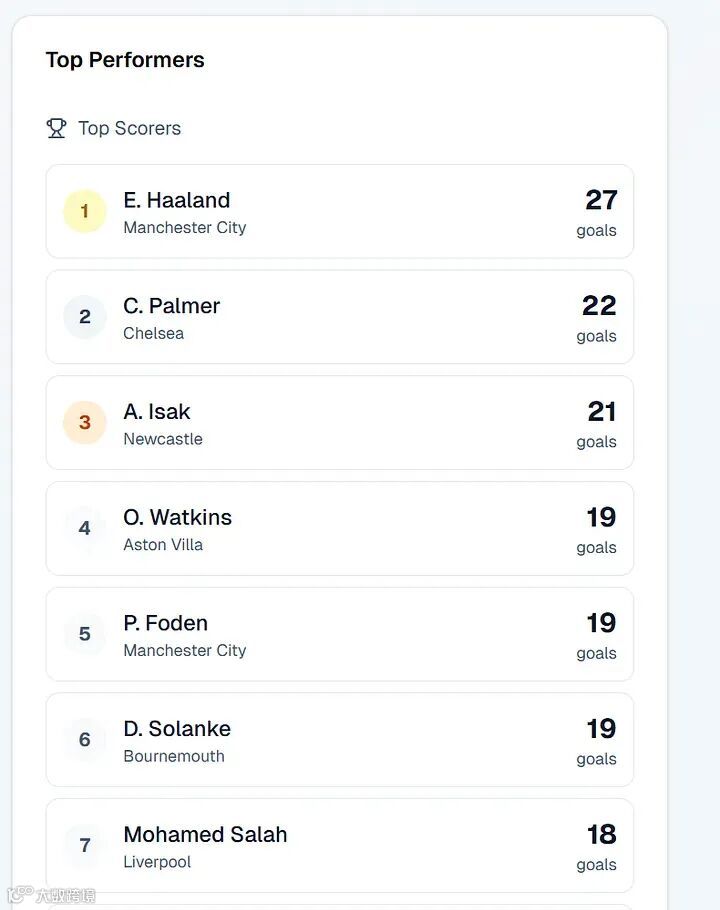This screenshot has height=910, width=720.
Task: Click the Newcastle team label
Action: tap(163, 439)
